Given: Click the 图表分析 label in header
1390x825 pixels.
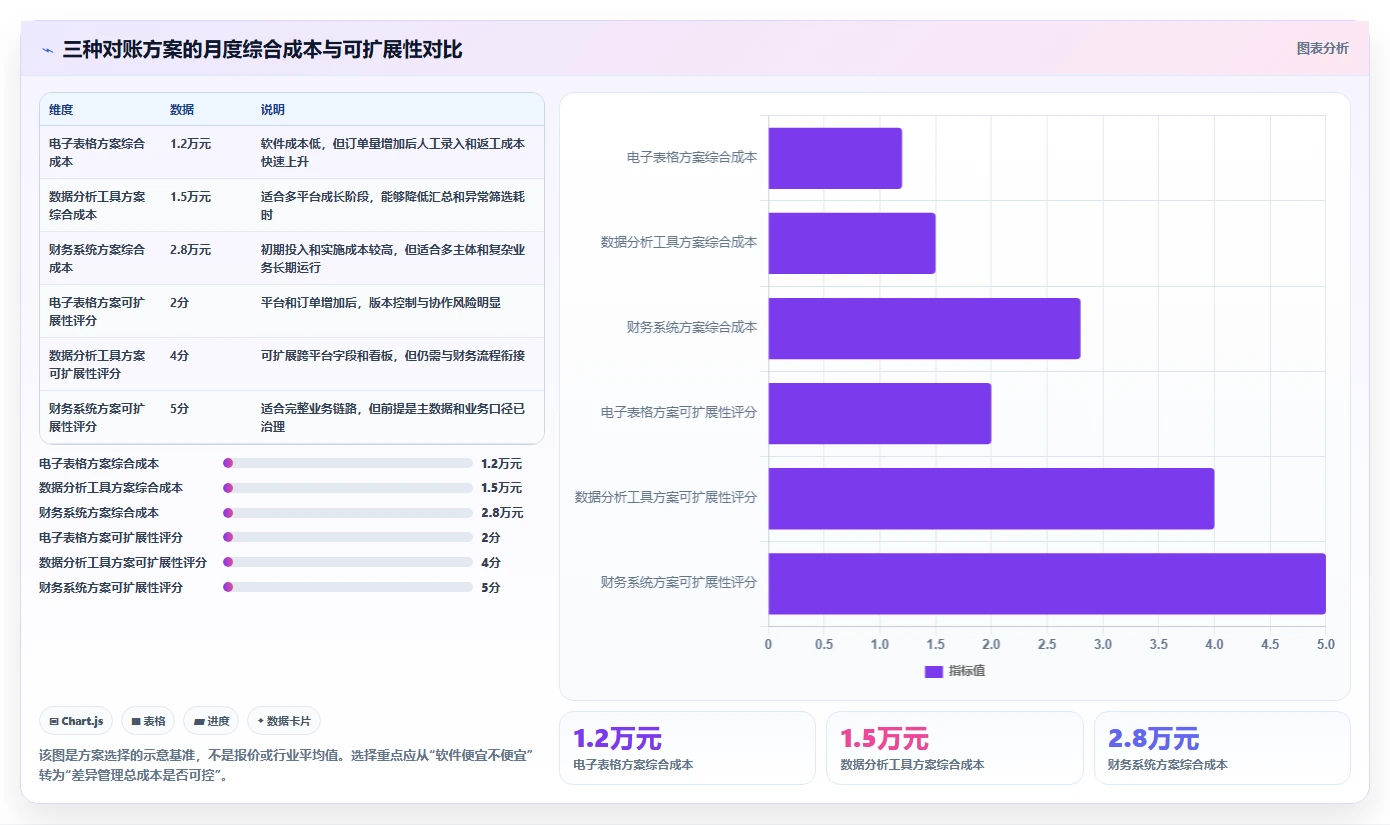Looking at the screenshot, I should pyautogui.click(x=1322, y=48).
